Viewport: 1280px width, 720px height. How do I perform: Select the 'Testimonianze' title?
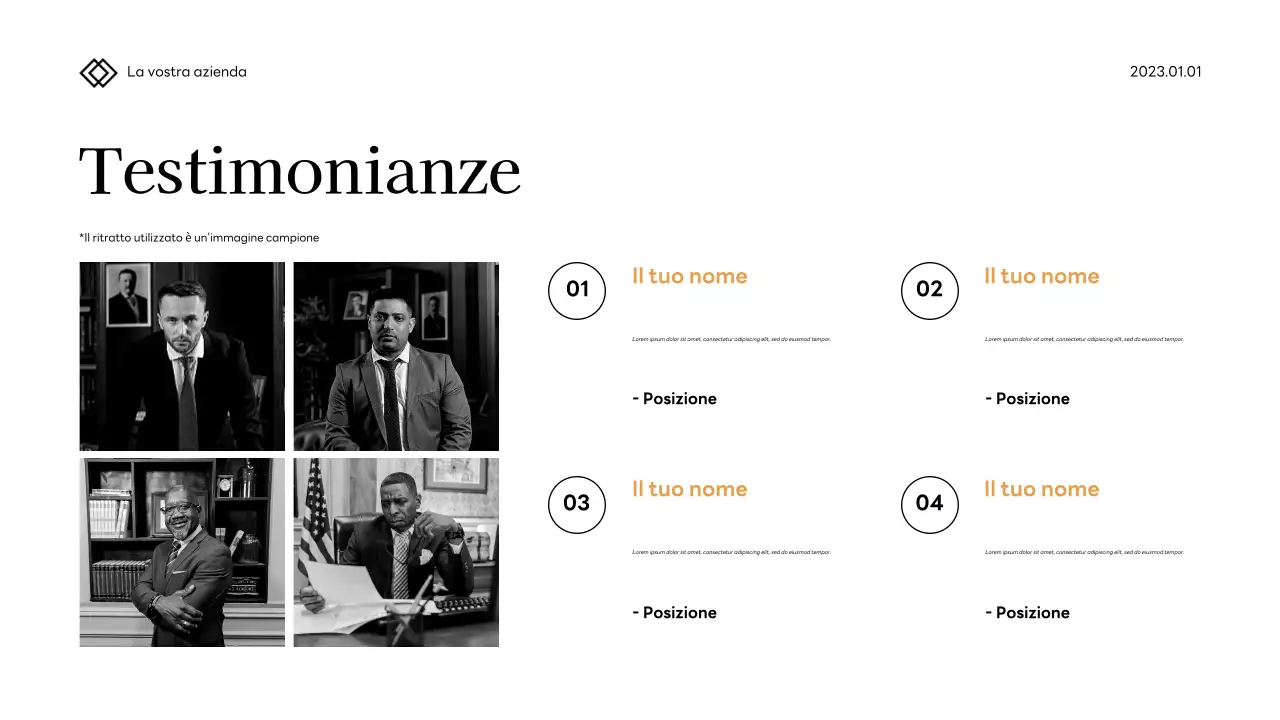pyautogui.click(x=300, y=172)
